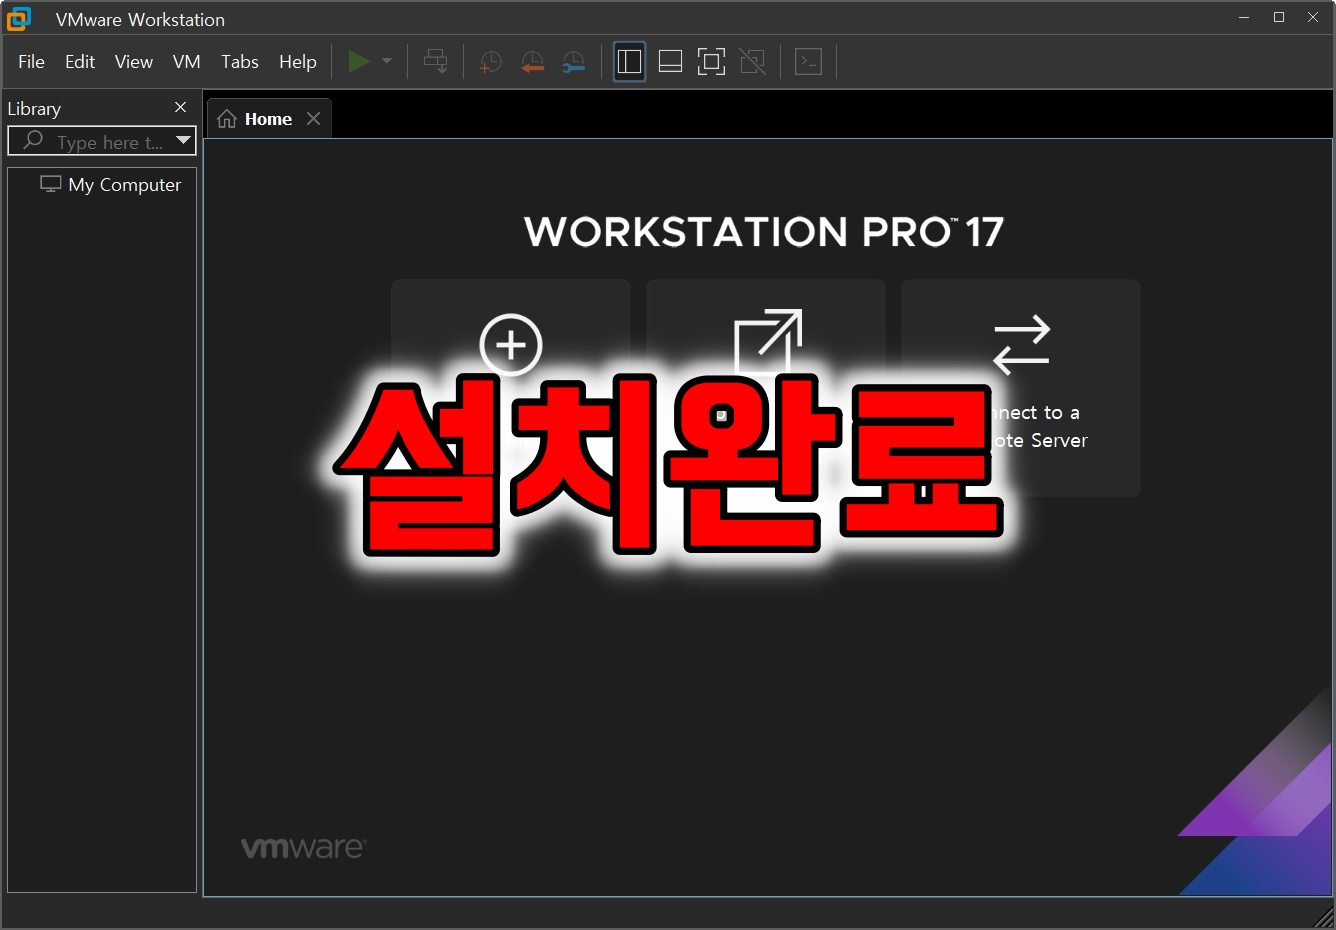1336x930 pixels.
Task: Maximize the VMware Workstation window
Action: click(1279, 17)
